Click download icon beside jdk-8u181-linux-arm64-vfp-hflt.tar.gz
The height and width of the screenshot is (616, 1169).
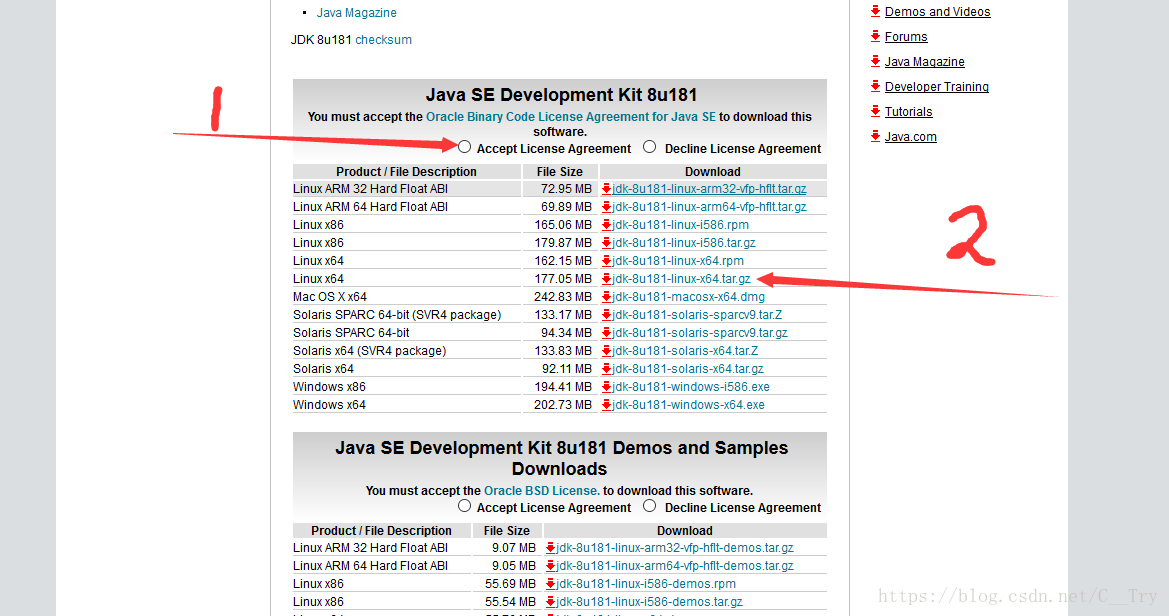607,207
